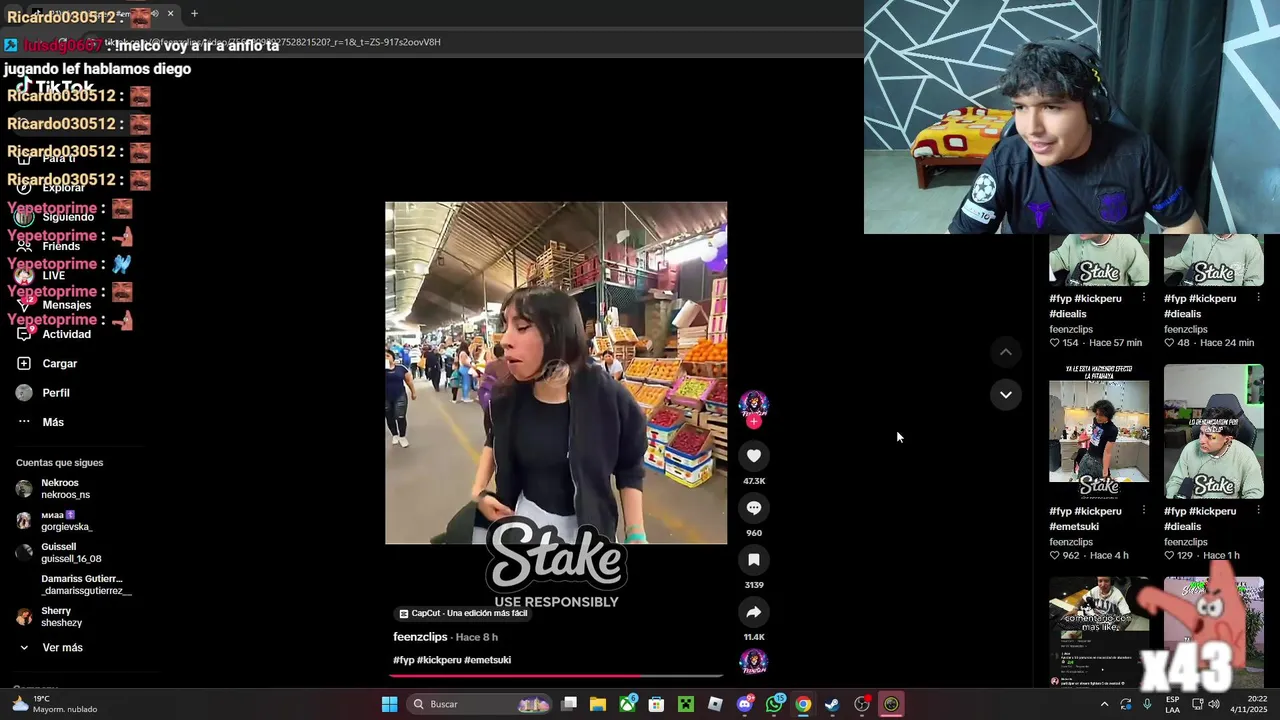Open the weather widget showing 19°C
The image size is (1280, 720).
pyautogui.click(x=55, y=704)
